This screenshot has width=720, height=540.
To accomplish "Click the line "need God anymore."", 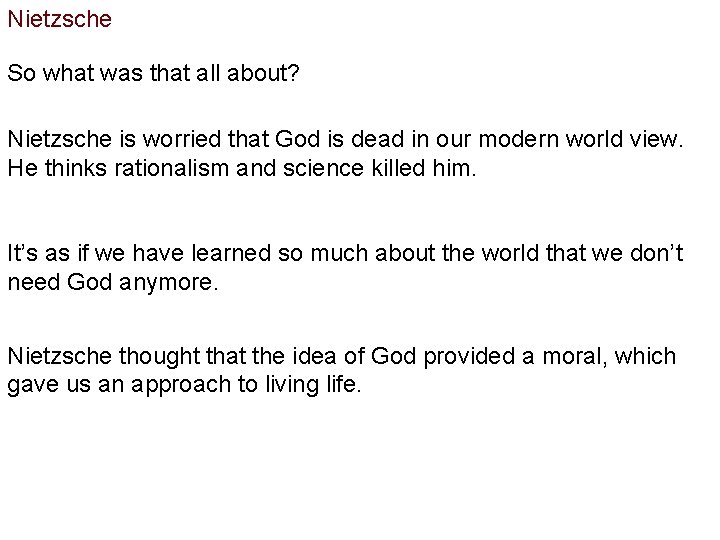I will pyautogui.click(x=112, y=282).
